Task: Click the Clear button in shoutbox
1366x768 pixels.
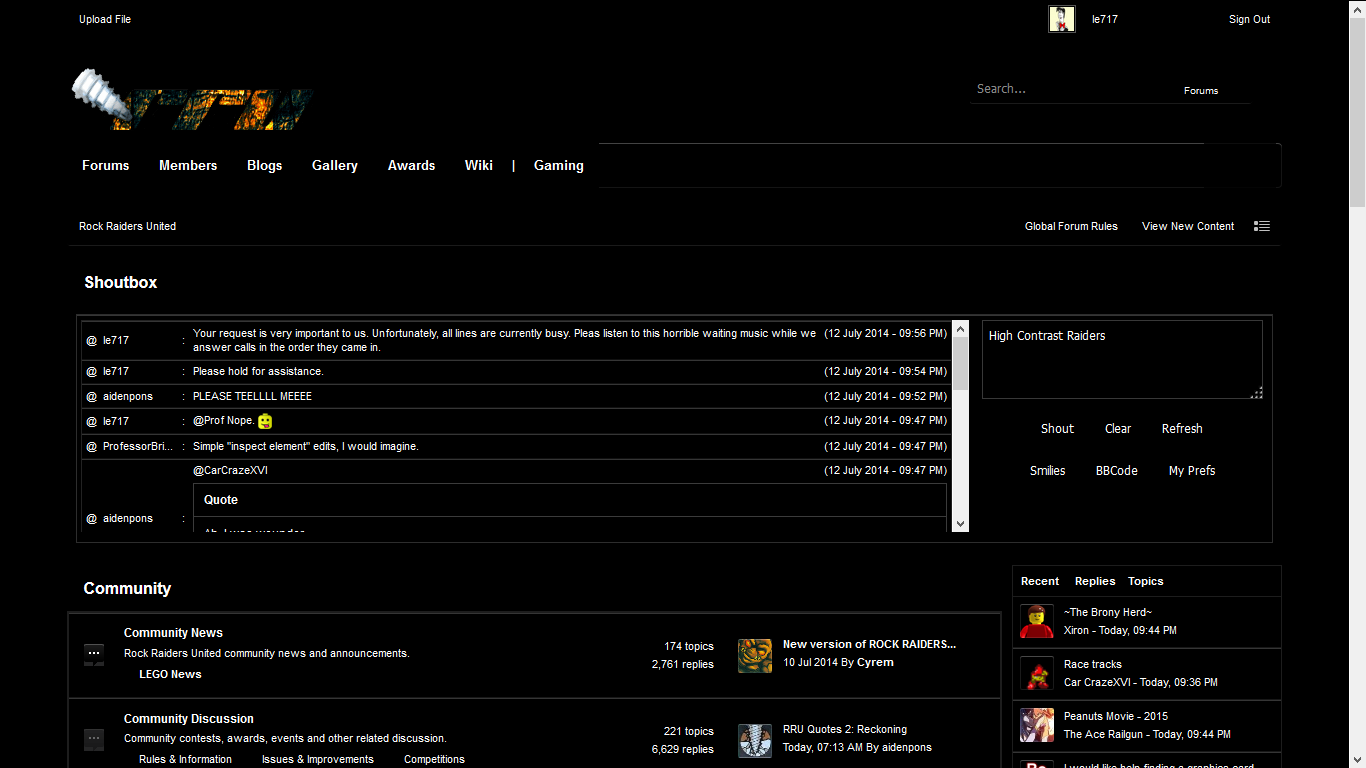Action: tap(1118, 429)
